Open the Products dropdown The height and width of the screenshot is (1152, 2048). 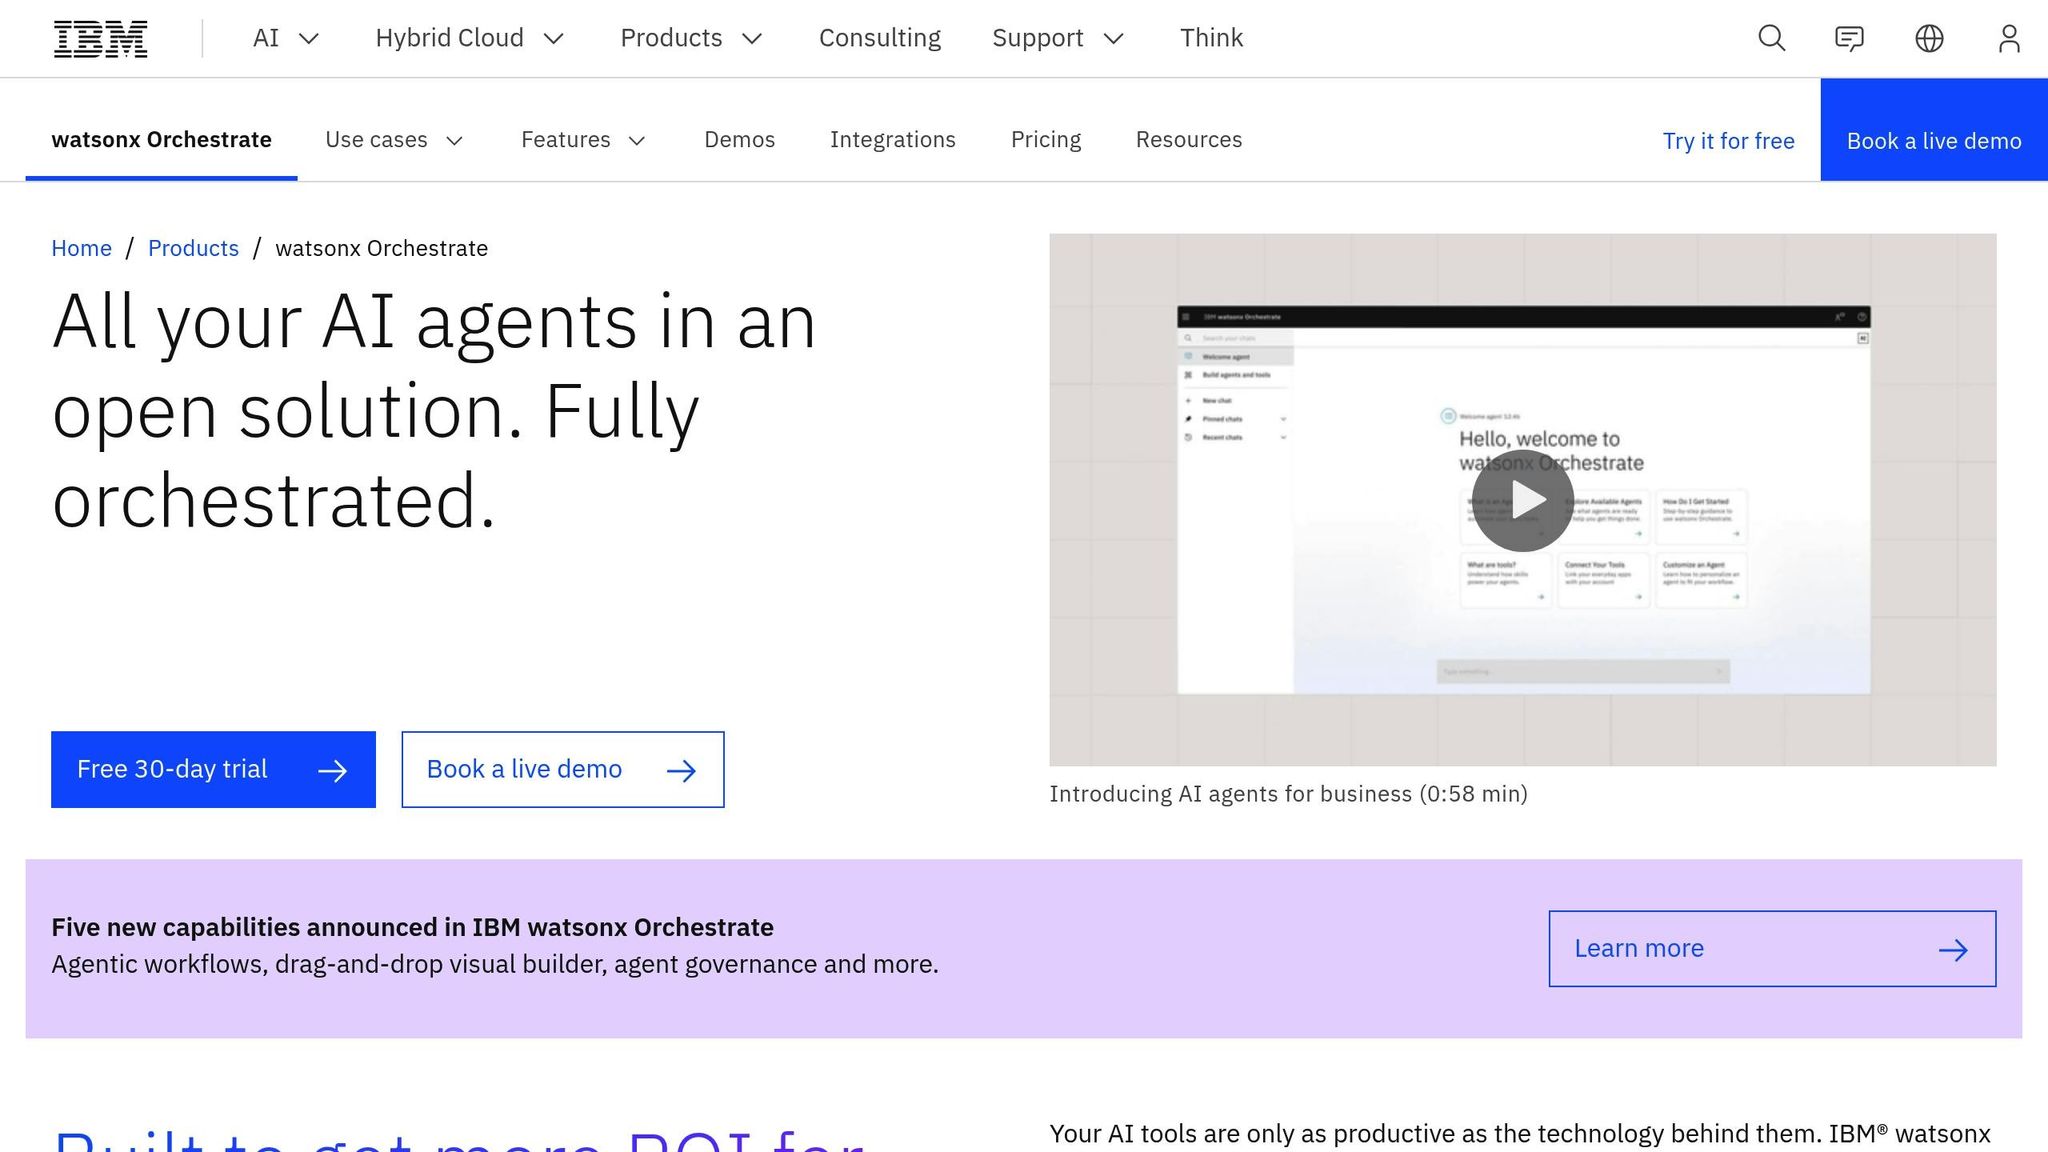coord(690,38)
